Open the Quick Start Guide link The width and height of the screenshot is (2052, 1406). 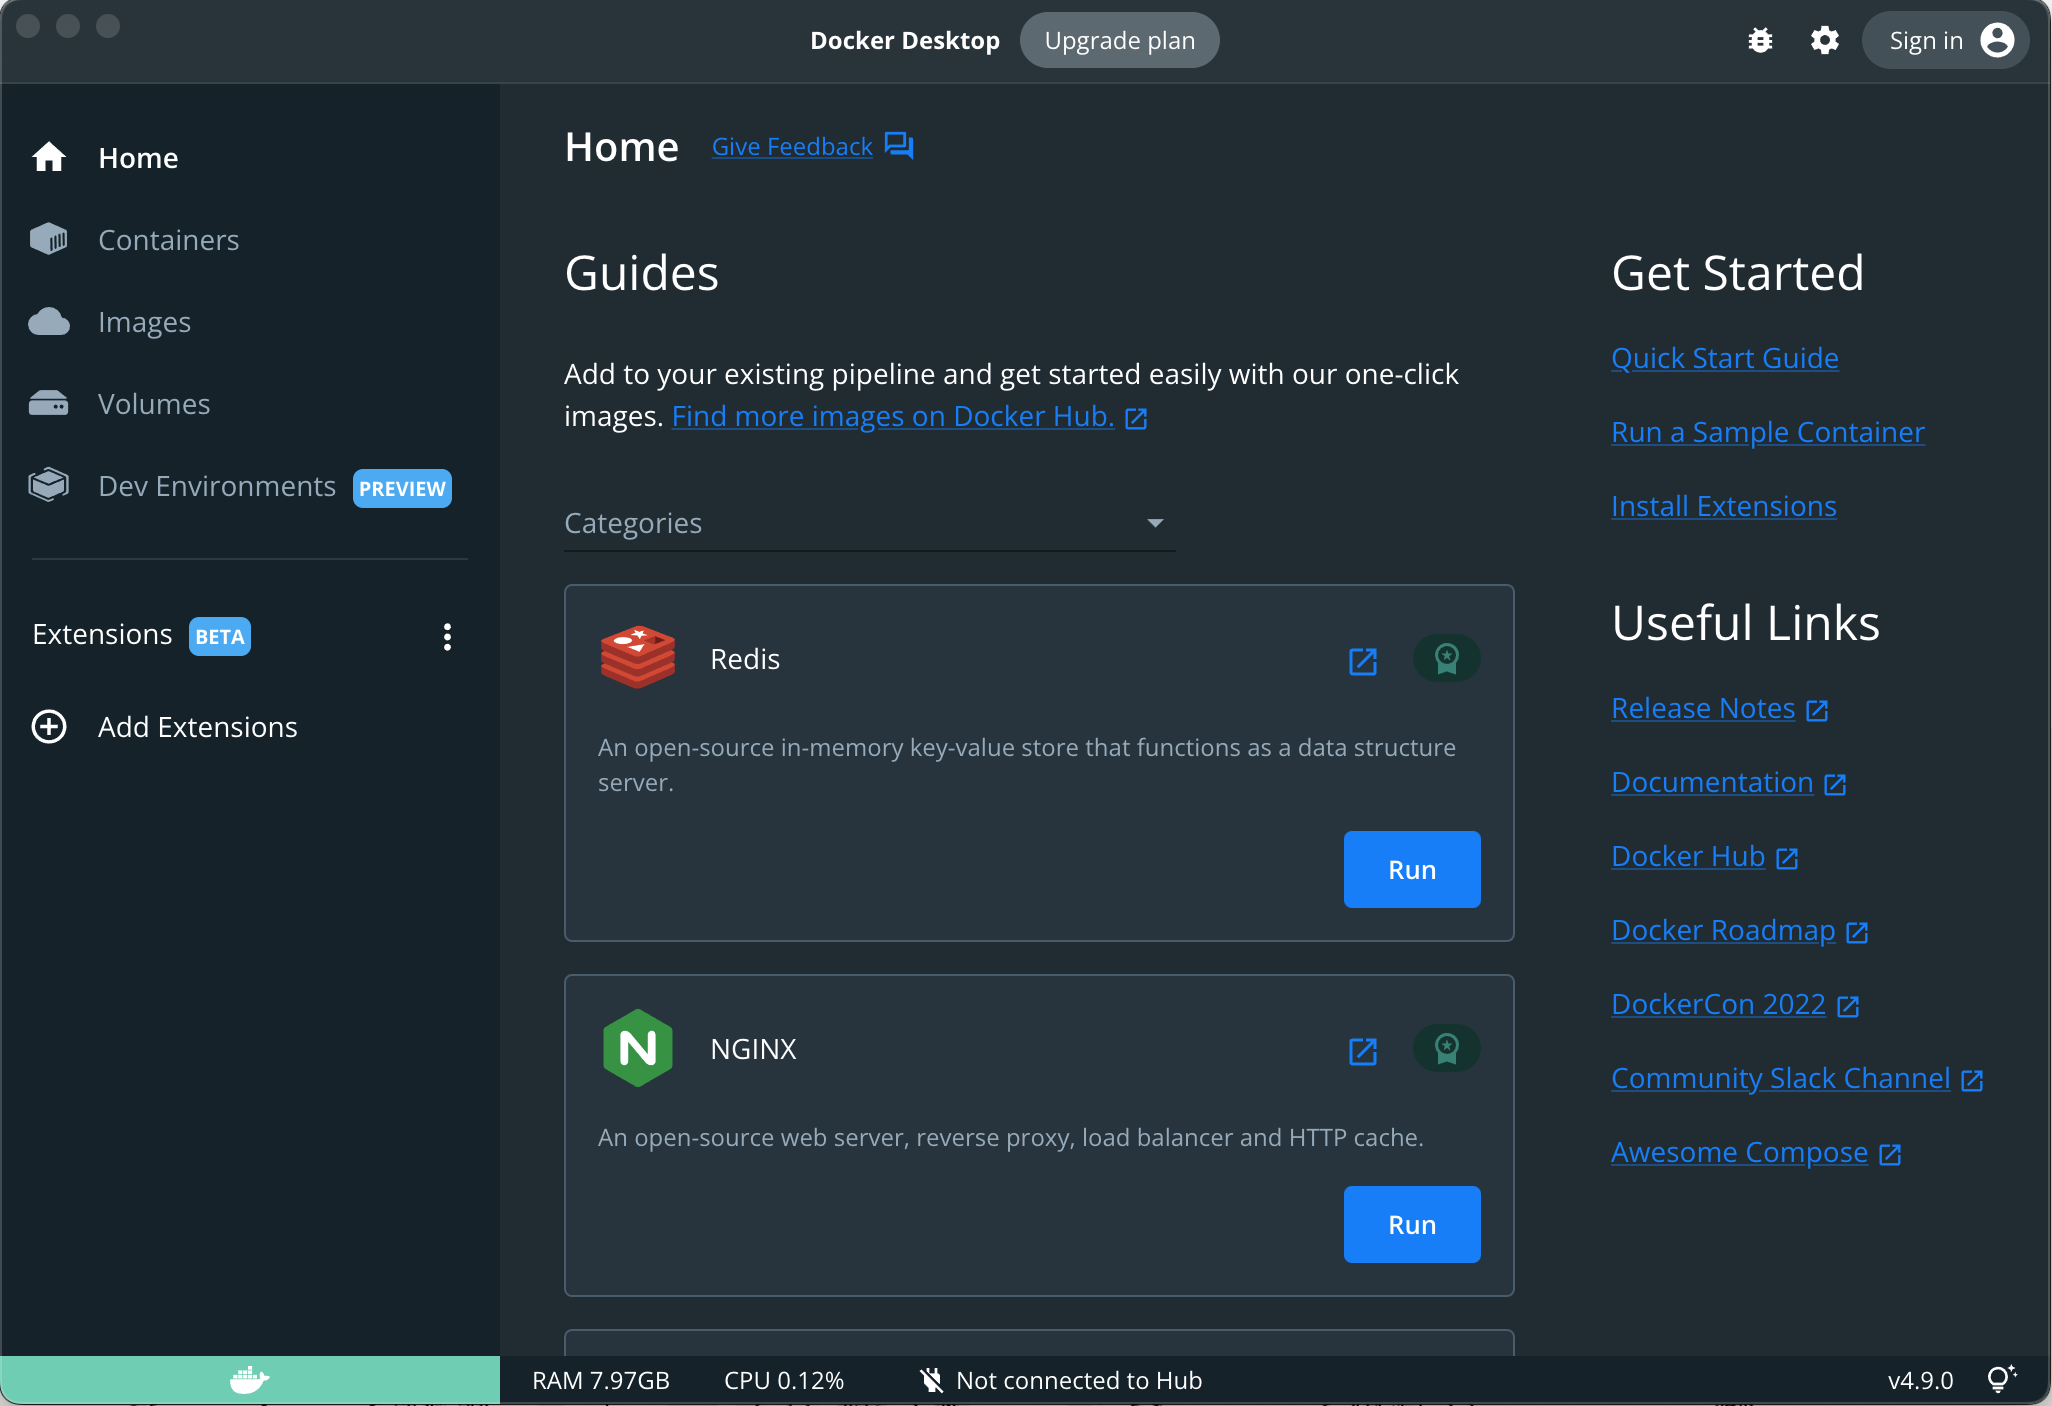pos(1724,358)
